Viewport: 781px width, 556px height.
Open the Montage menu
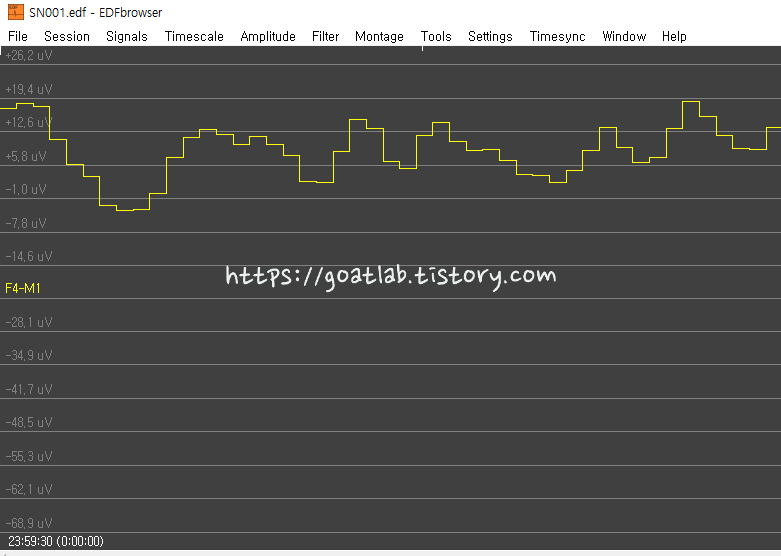379,36
